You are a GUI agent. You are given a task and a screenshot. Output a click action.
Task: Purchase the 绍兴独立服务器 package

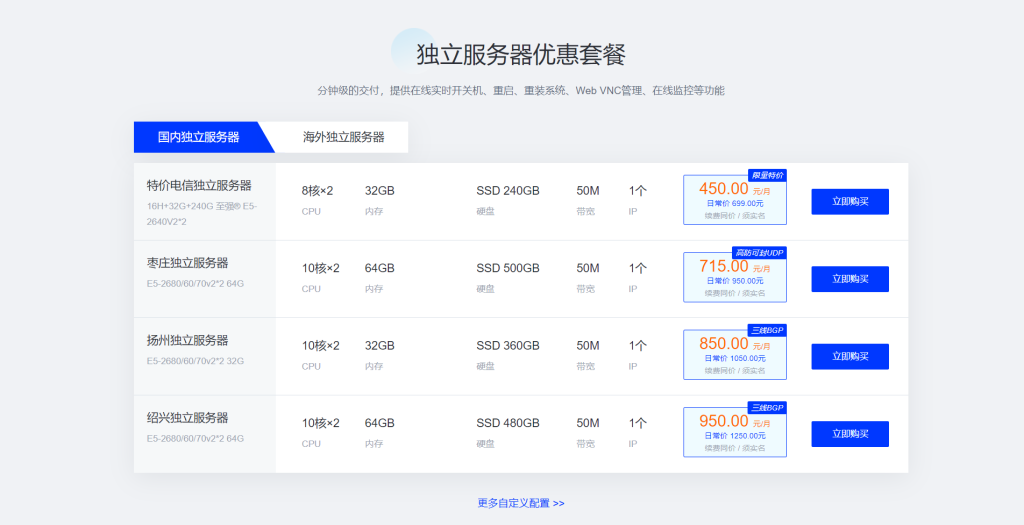click(849, 434)
